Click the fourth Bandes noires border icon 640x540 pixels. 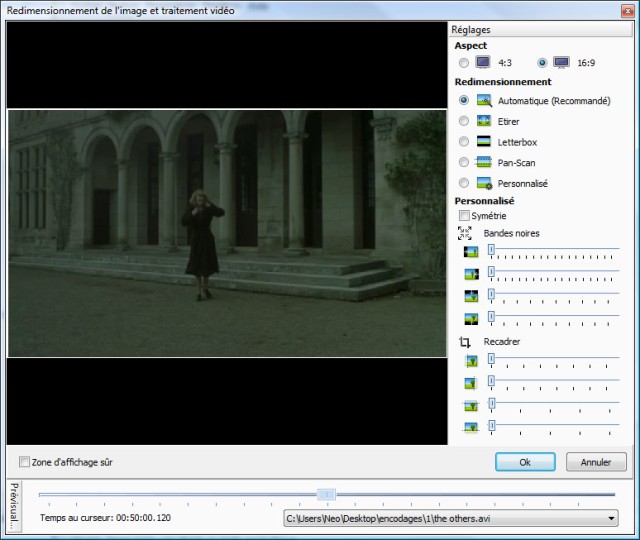471,318
